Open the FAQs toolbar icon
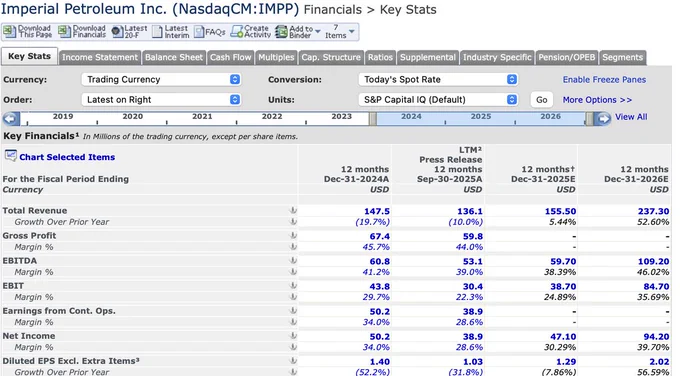Screen dimensions: 680x376 point(199,32)
